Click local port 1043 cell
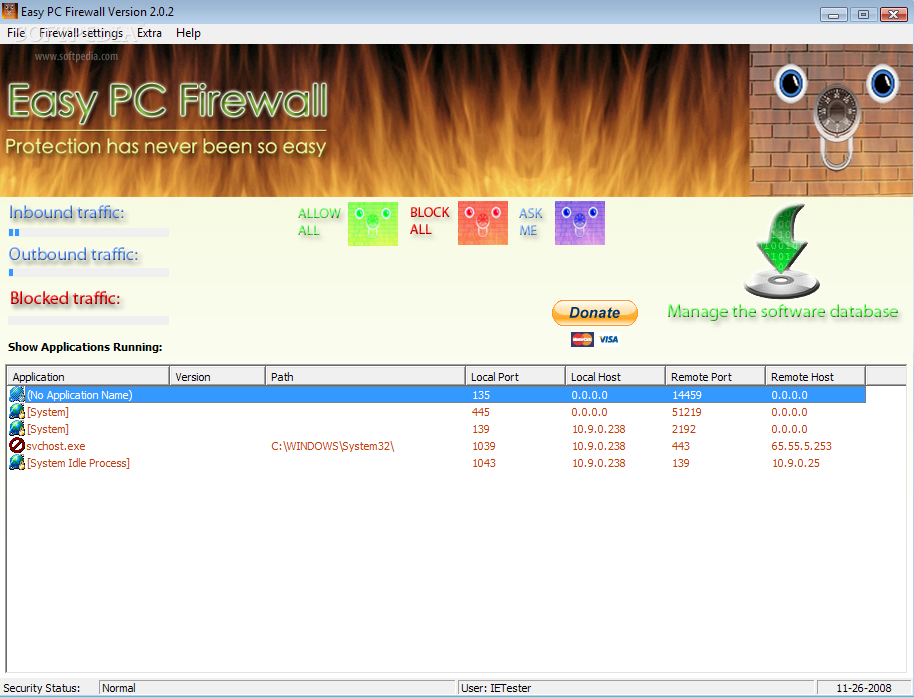 pos(484,463)
